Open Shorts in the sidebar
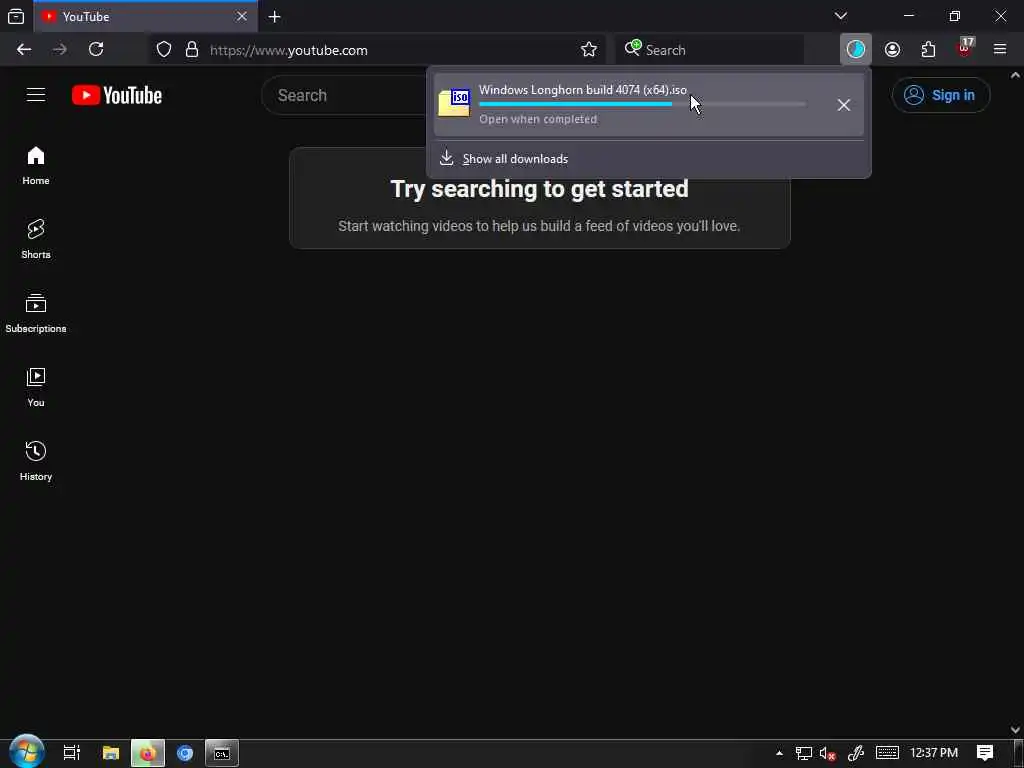Image resolution: width=1024 pixels, height=768 pixels. [36, 240]
